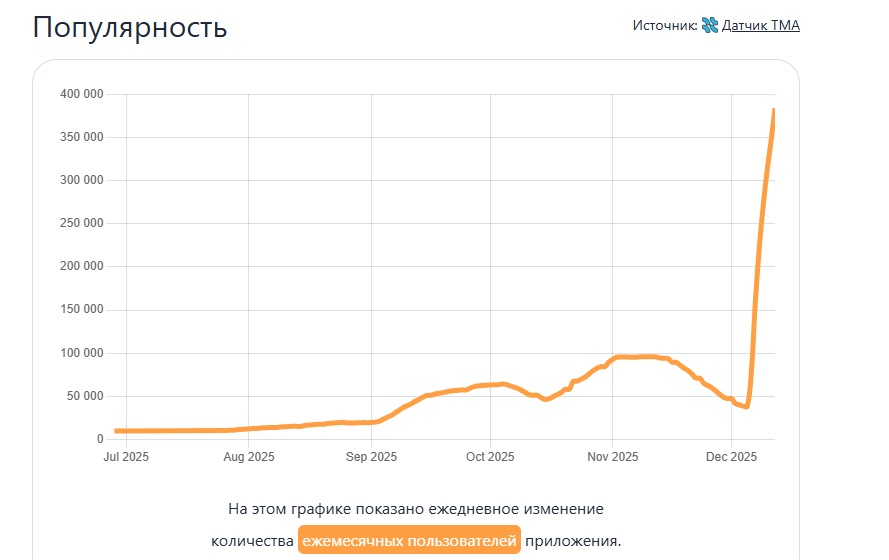
Task: Click the Источник label text
Action: (664, 25)
